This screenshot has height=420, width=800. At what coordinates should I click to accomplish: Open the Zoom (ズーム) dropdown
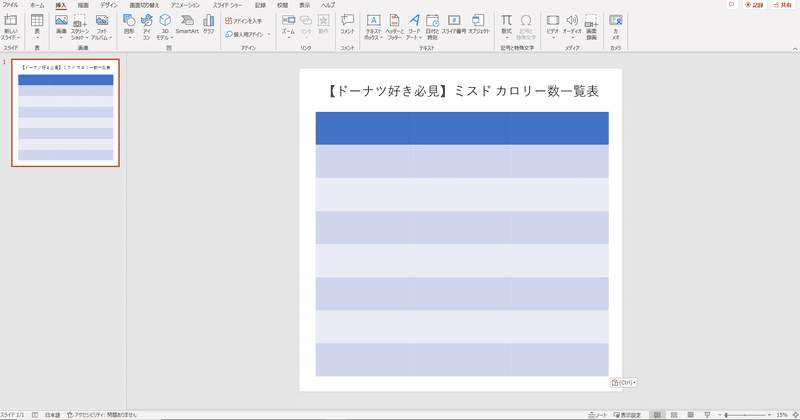click(288, 27)
